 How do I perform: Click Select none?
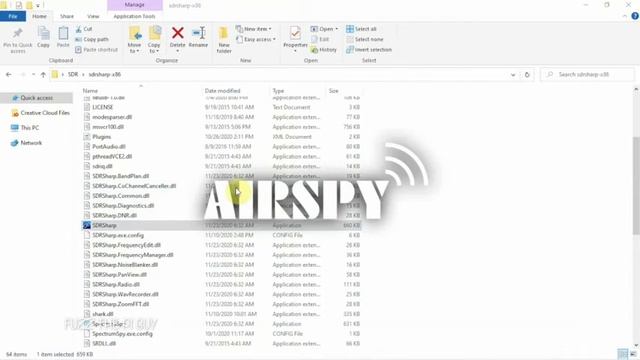click(x=364, y=39)
